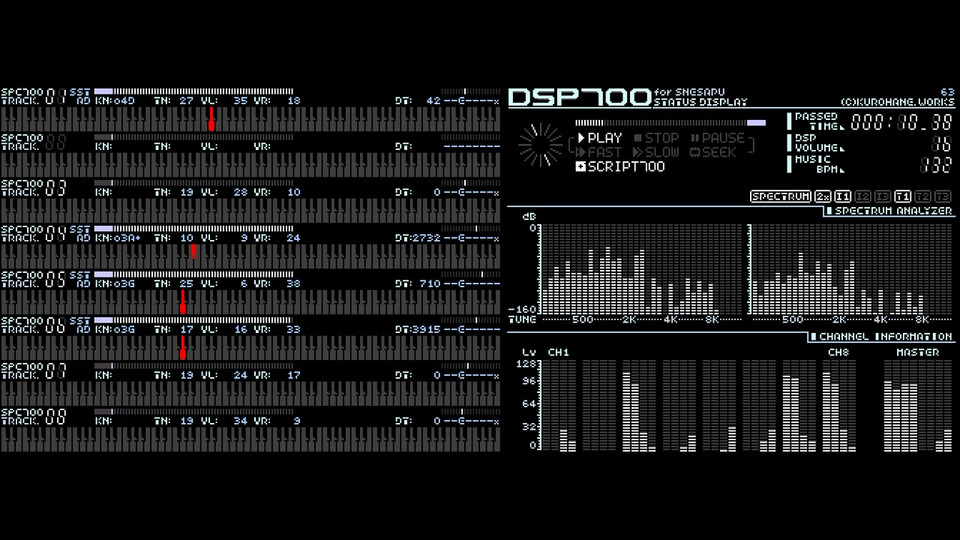Click the playback progress bar end marker
The image size is (960, 540).
pos(756,123)
